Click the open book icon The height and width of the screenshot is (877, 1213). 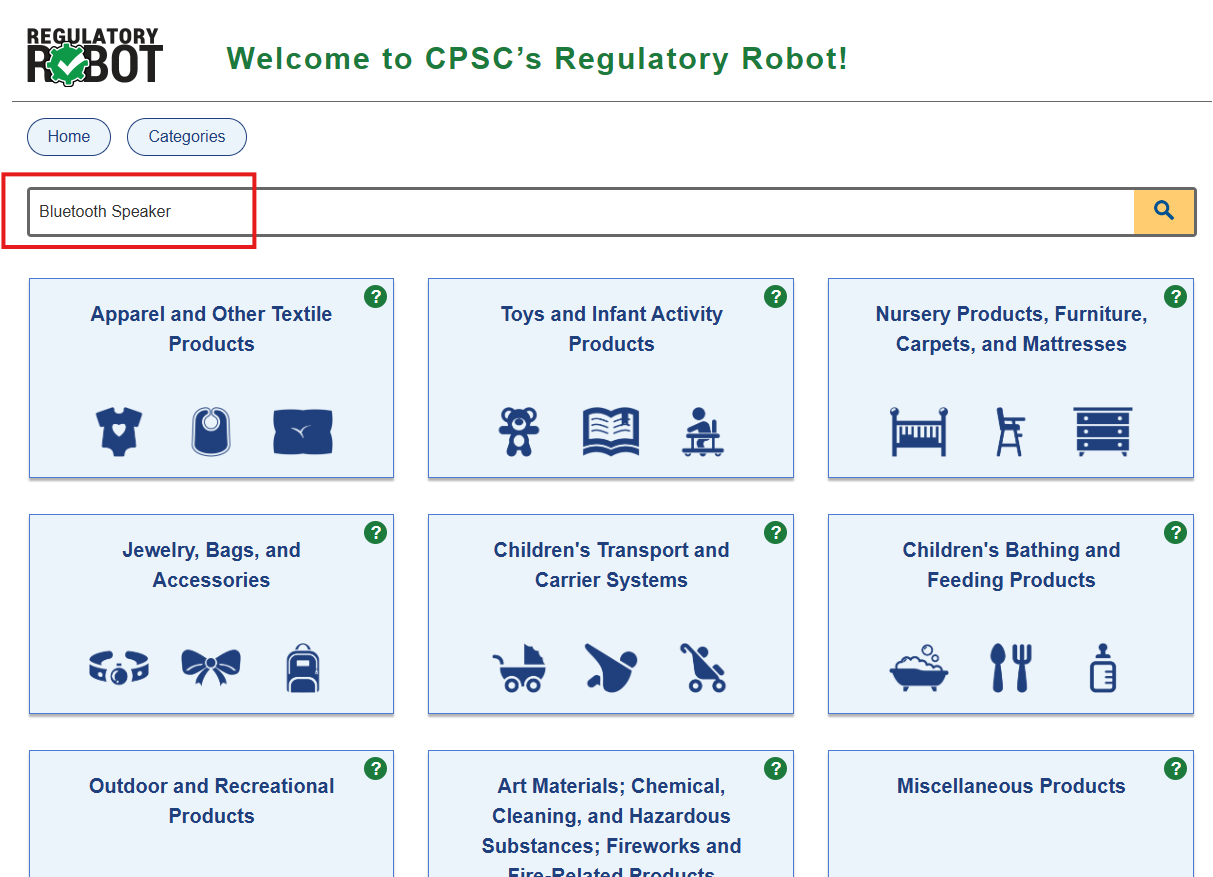click(x=611, y=432)
